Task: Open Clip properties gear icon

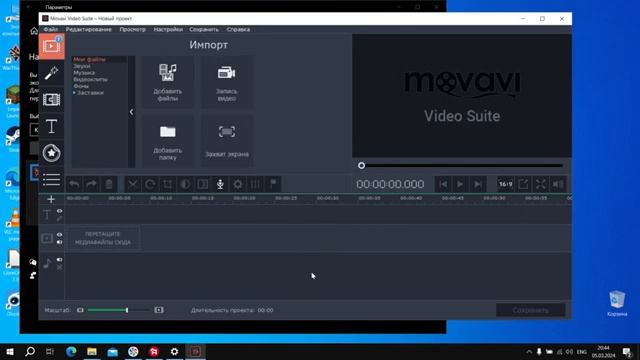Action: (238, 184)
